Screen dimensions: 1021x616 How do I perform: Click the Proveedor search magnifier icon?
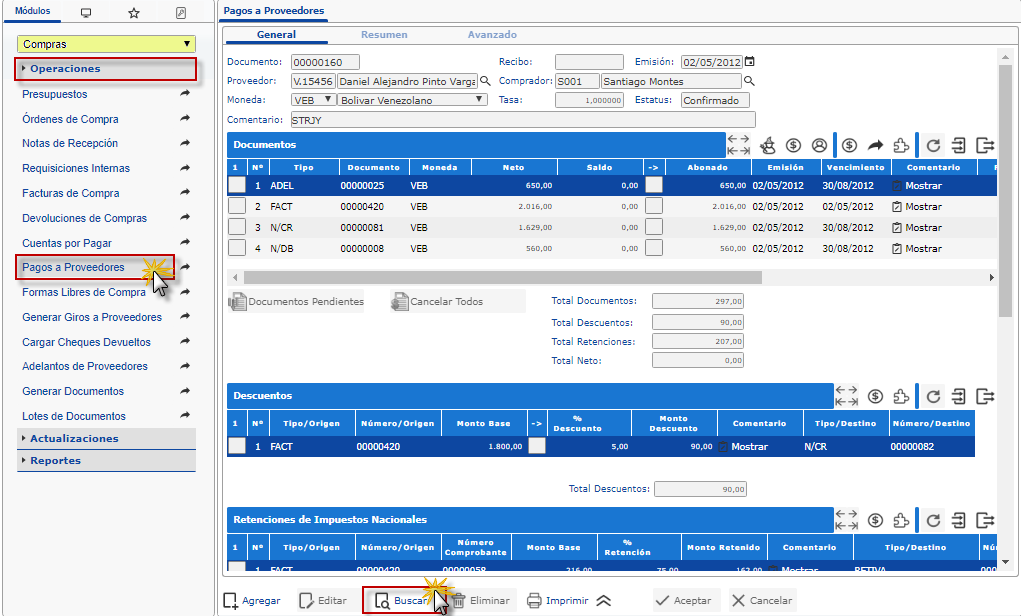(485, 81)
